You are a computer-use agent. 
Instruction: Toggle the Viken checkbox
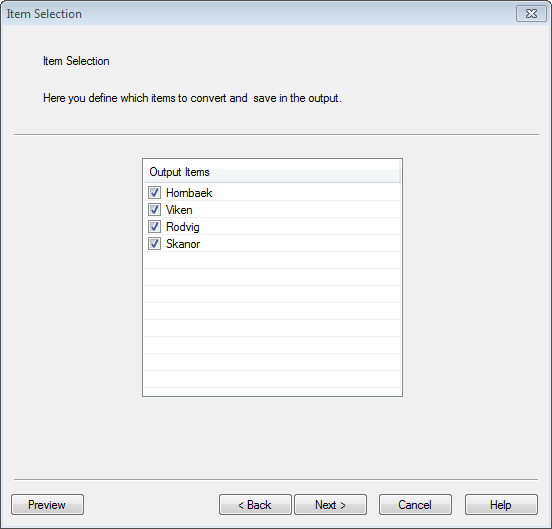click(x=154, y=209)
